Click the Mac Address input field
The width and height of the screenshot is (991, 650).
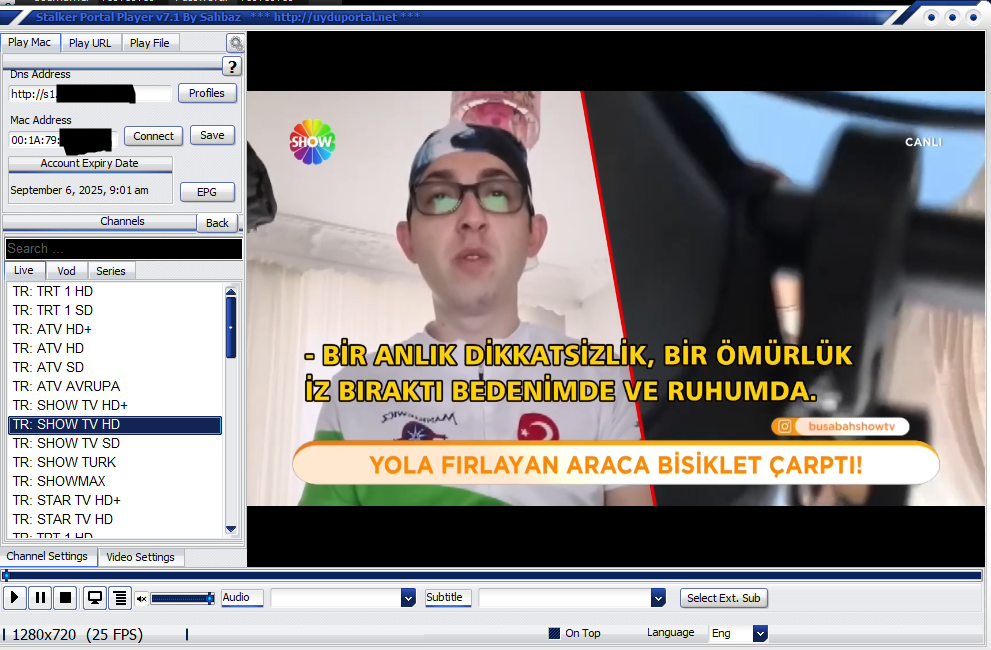(63, 140)
